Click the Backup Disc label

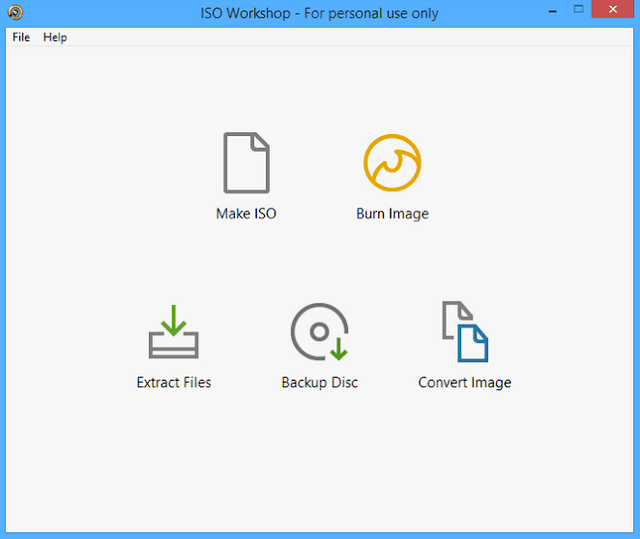click(320, 383)
